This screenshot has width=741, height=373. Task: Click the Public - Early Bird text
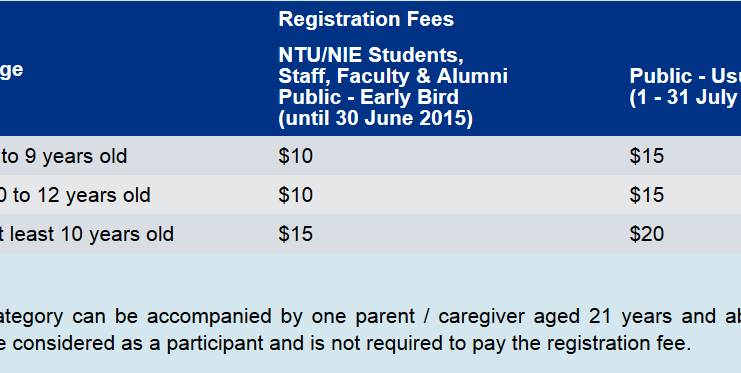[x=369, y=97]
